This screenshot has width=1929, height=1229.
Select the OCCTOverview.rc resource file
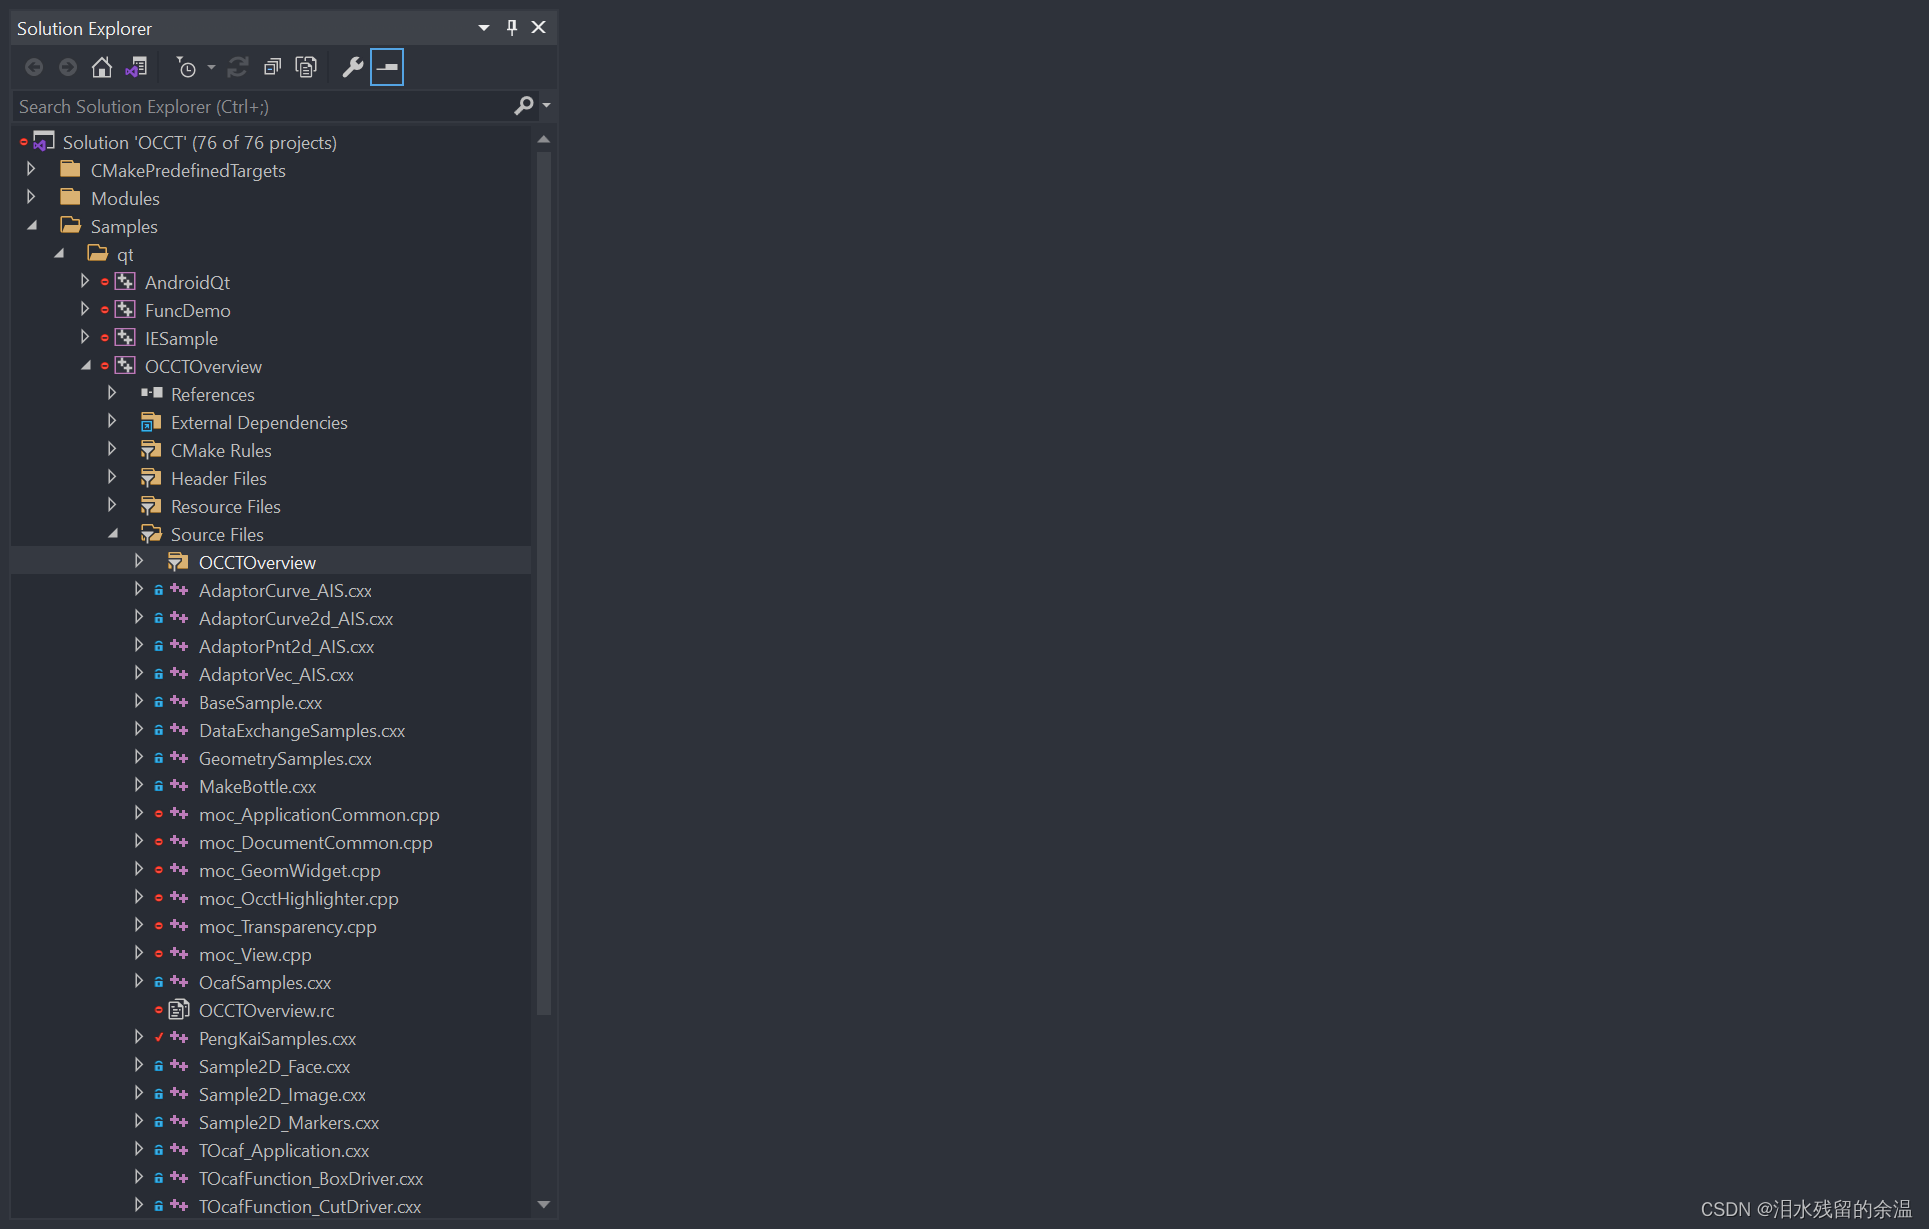pyautogui.click(x=266, y=1011)
